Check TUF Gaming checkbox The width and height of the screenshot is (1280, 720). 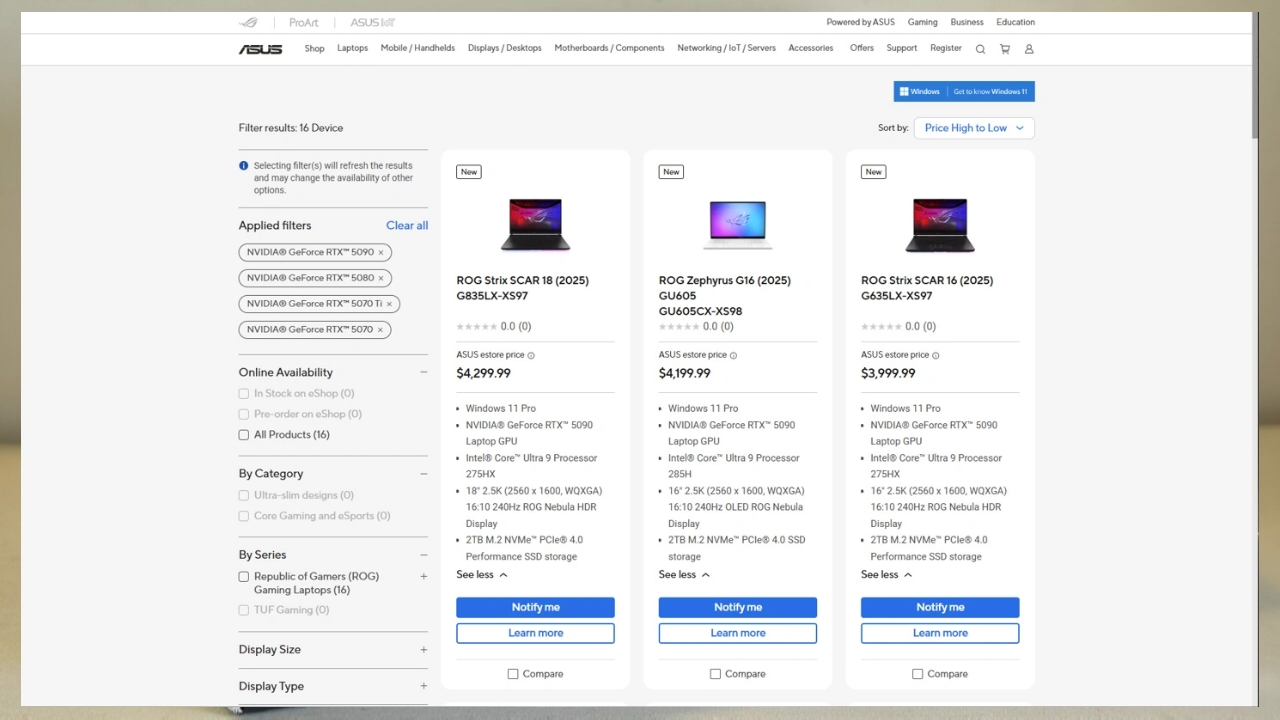[x=243, y=610]
